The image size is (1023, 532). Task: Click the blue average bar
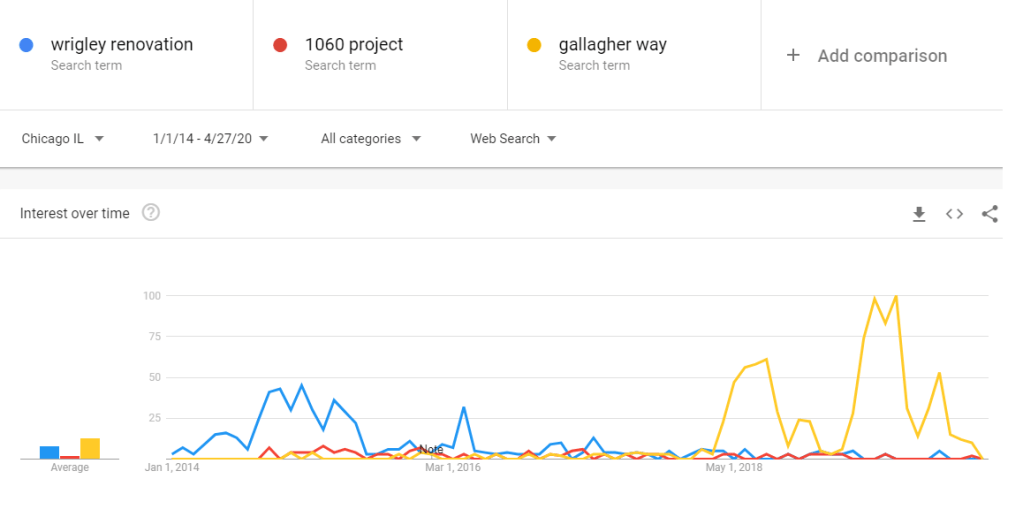(49, 452)
